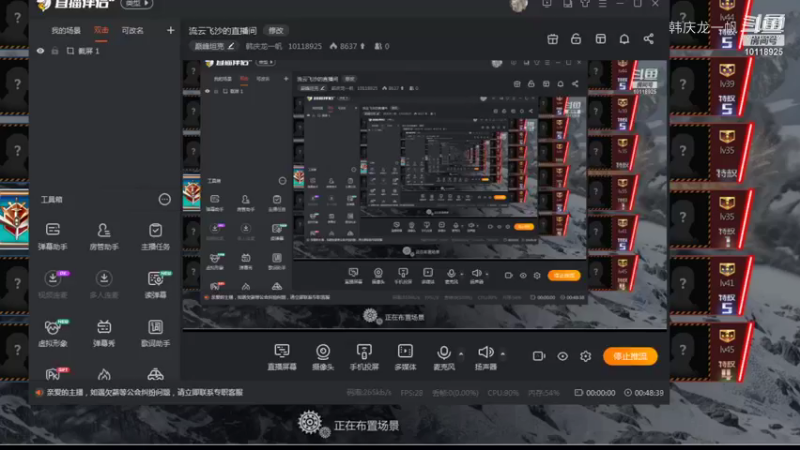Click the layout icon in header
This screenshot has width=800, height=450.
pos(601,39)
